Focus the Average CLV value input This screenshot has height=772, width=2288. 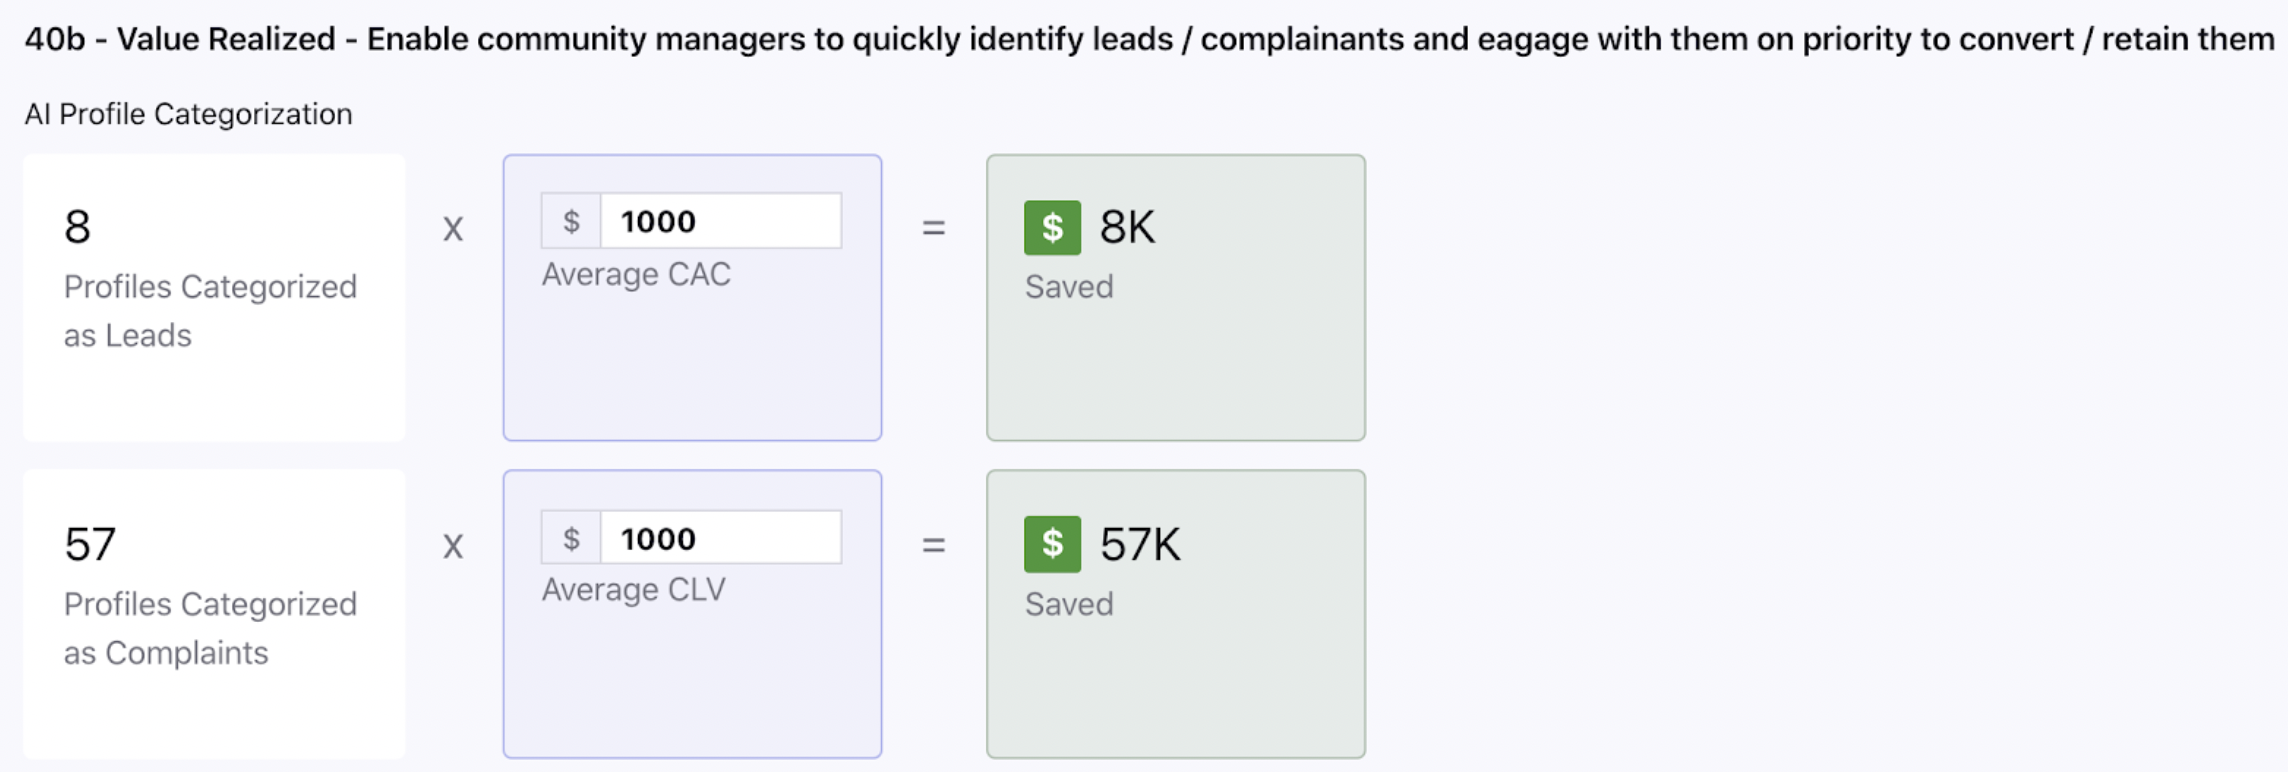click(x=720, y=538)
